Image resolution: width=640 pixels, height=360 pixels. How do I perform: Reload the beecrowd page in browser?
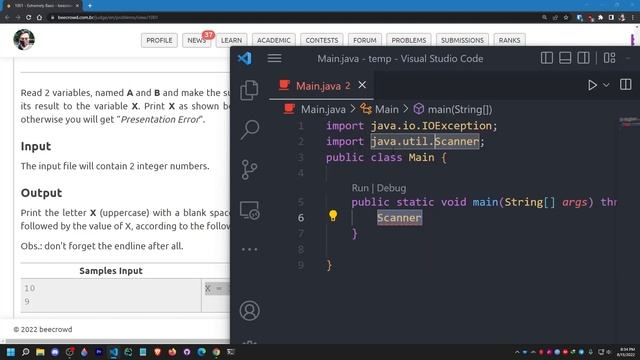[28, 18]
